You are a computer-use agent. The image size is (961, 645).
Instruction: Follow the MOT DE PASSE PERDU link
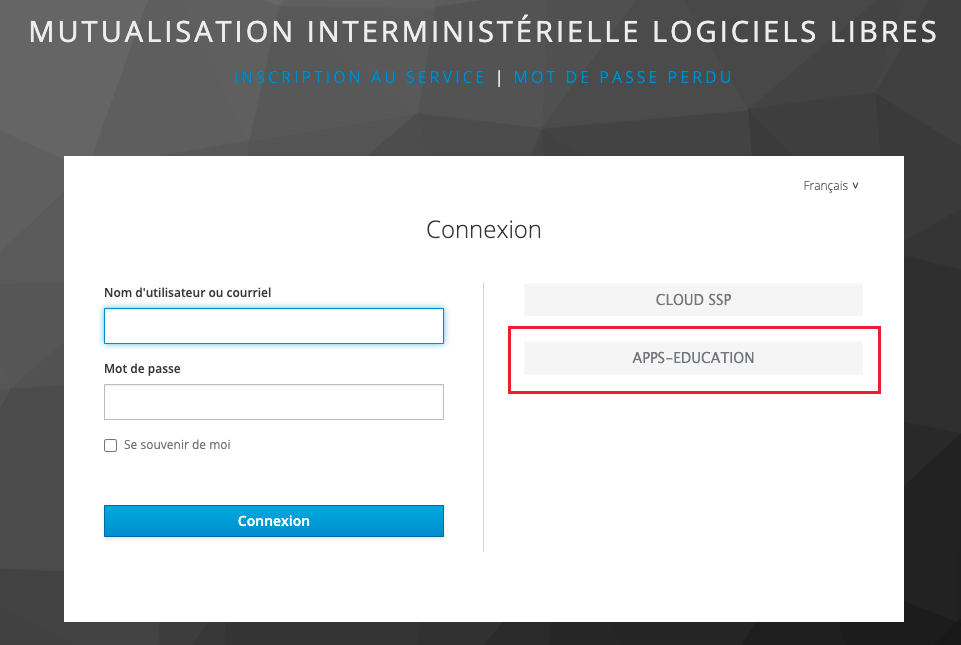[x=623, y=77]
